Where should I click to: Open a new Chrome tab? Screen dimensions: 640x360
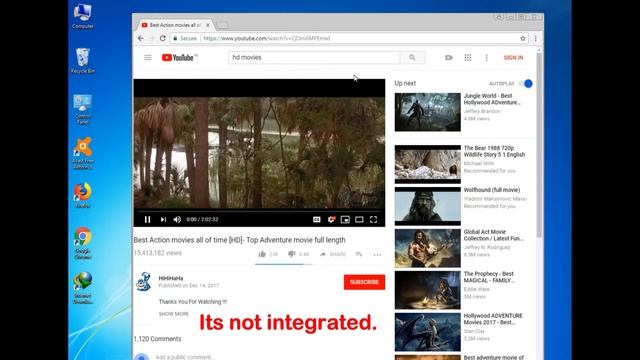tap(222, 25)
